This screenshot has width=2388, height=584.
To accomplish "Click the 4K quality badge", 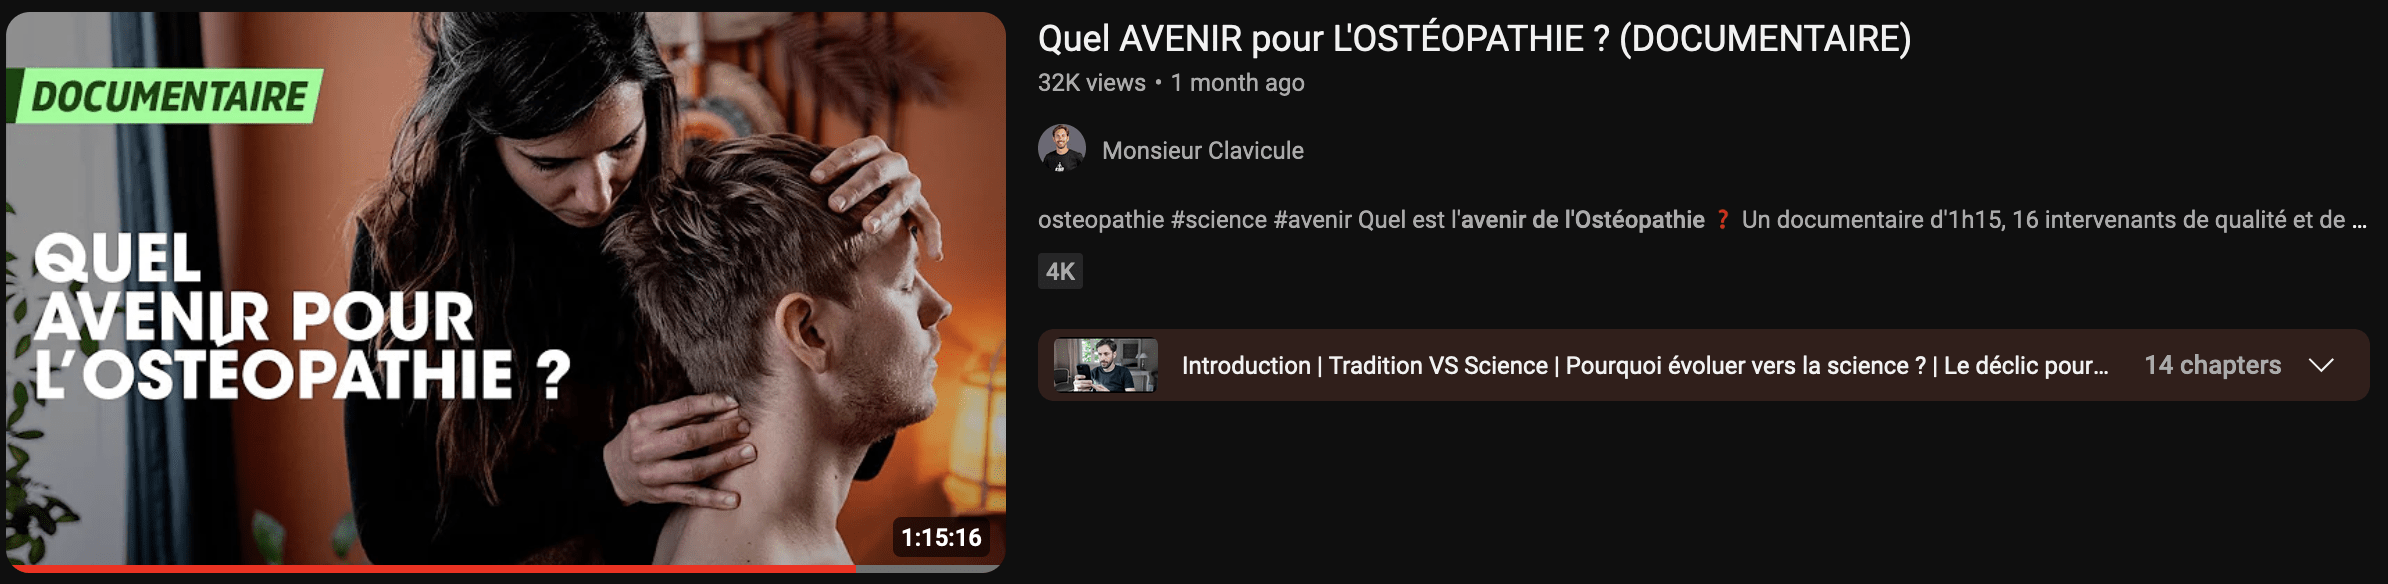I will [x=1060, y=271].
